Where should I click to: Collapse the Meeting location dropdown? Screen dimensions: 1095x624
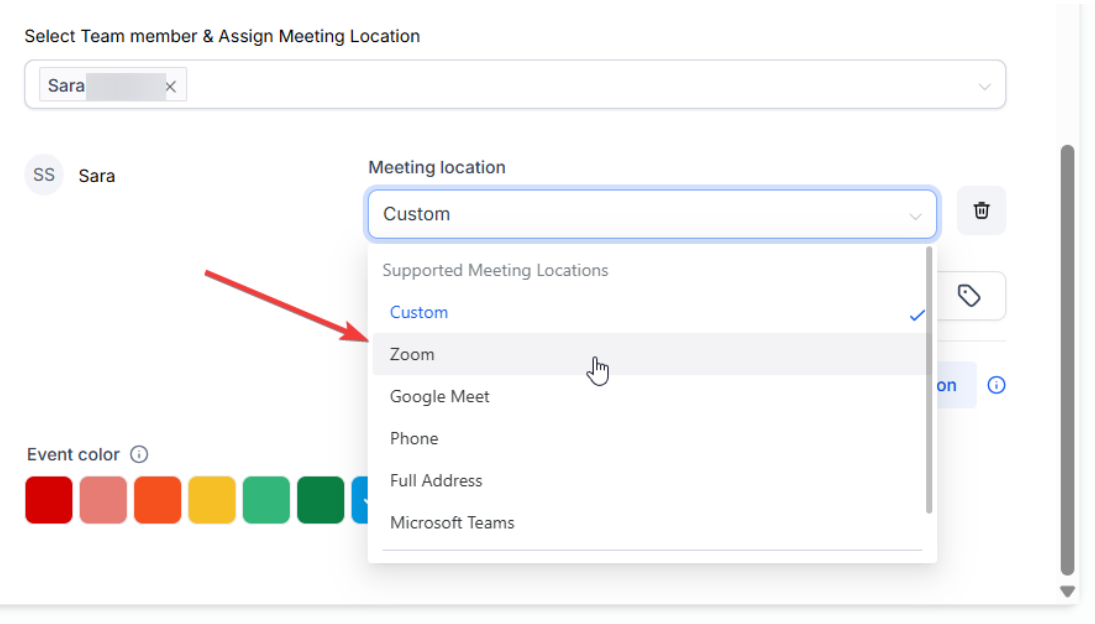pos(914,215)
